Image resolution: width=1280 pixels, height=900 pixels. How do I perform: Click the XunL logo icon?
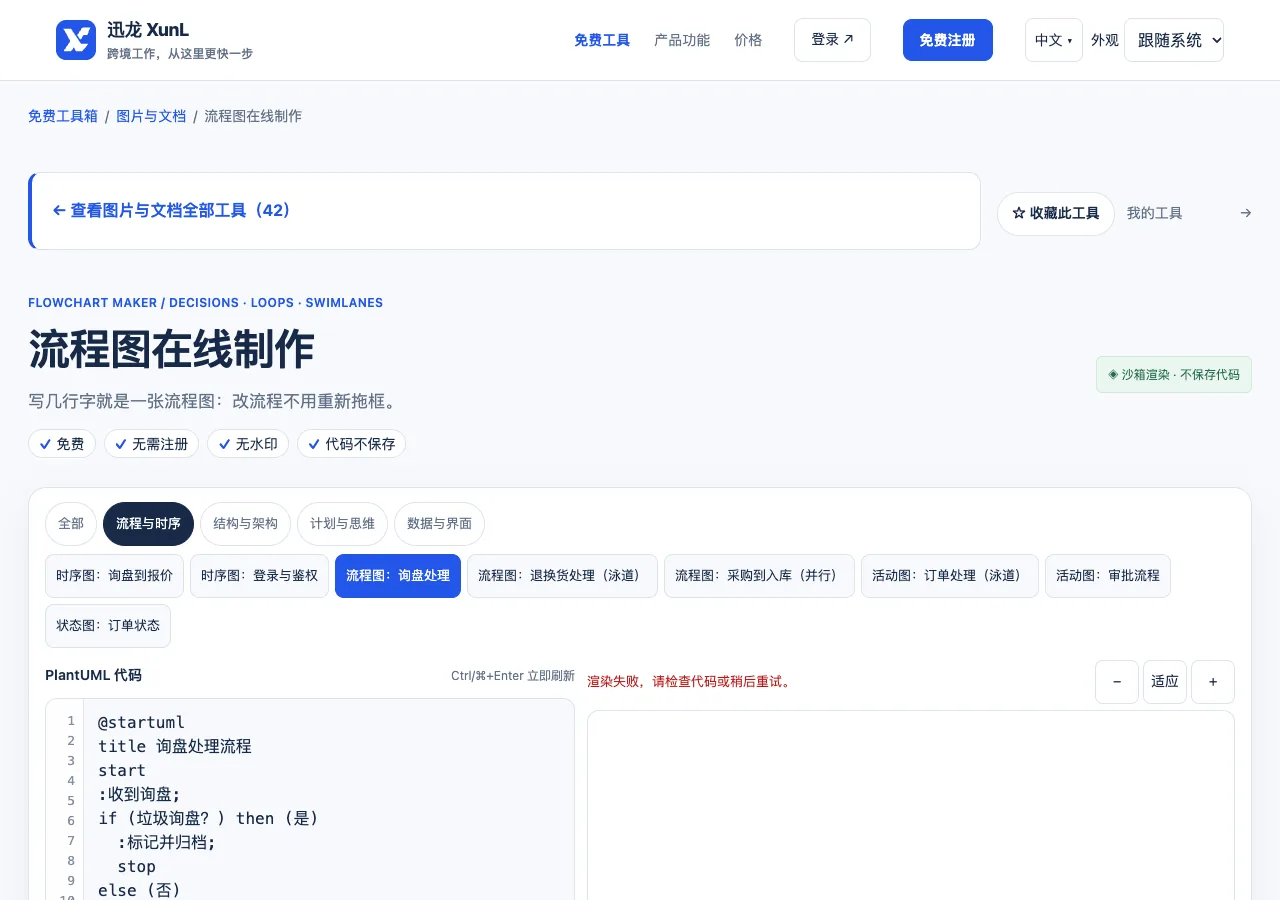[76, 40]
